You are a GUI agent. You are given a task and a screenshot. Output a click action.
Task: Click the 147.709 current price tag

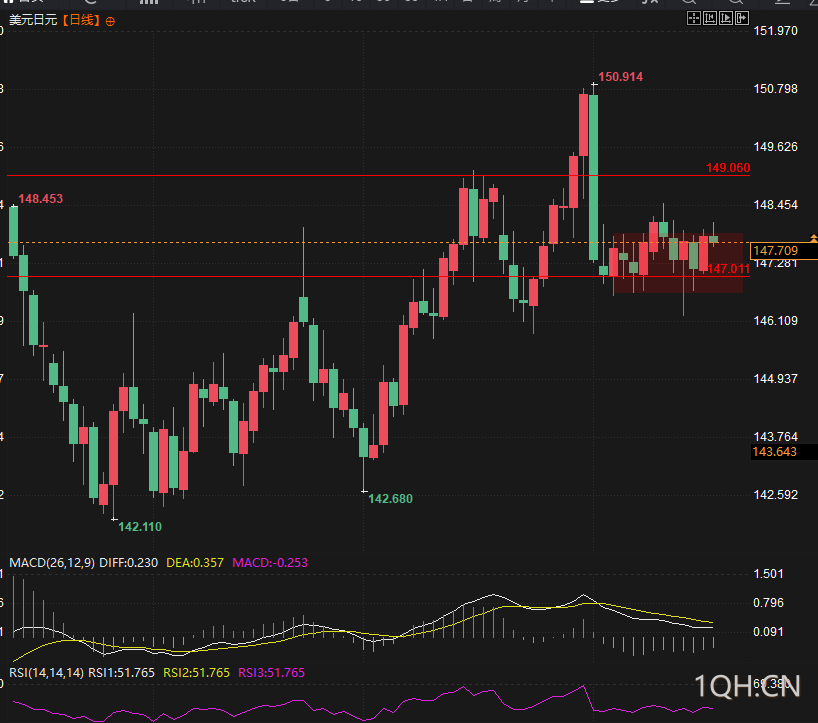(x=783, y=251)
